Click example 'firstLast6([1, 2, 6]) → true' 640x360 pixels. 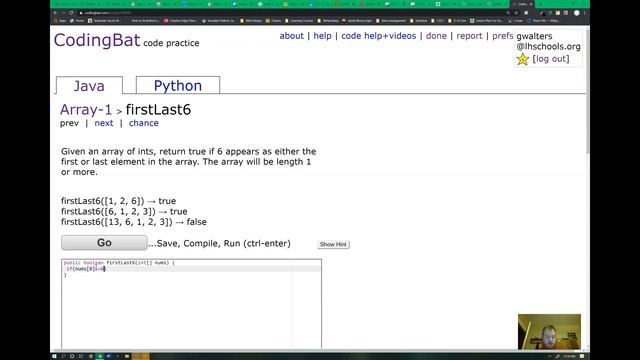(x=118, y=201)
